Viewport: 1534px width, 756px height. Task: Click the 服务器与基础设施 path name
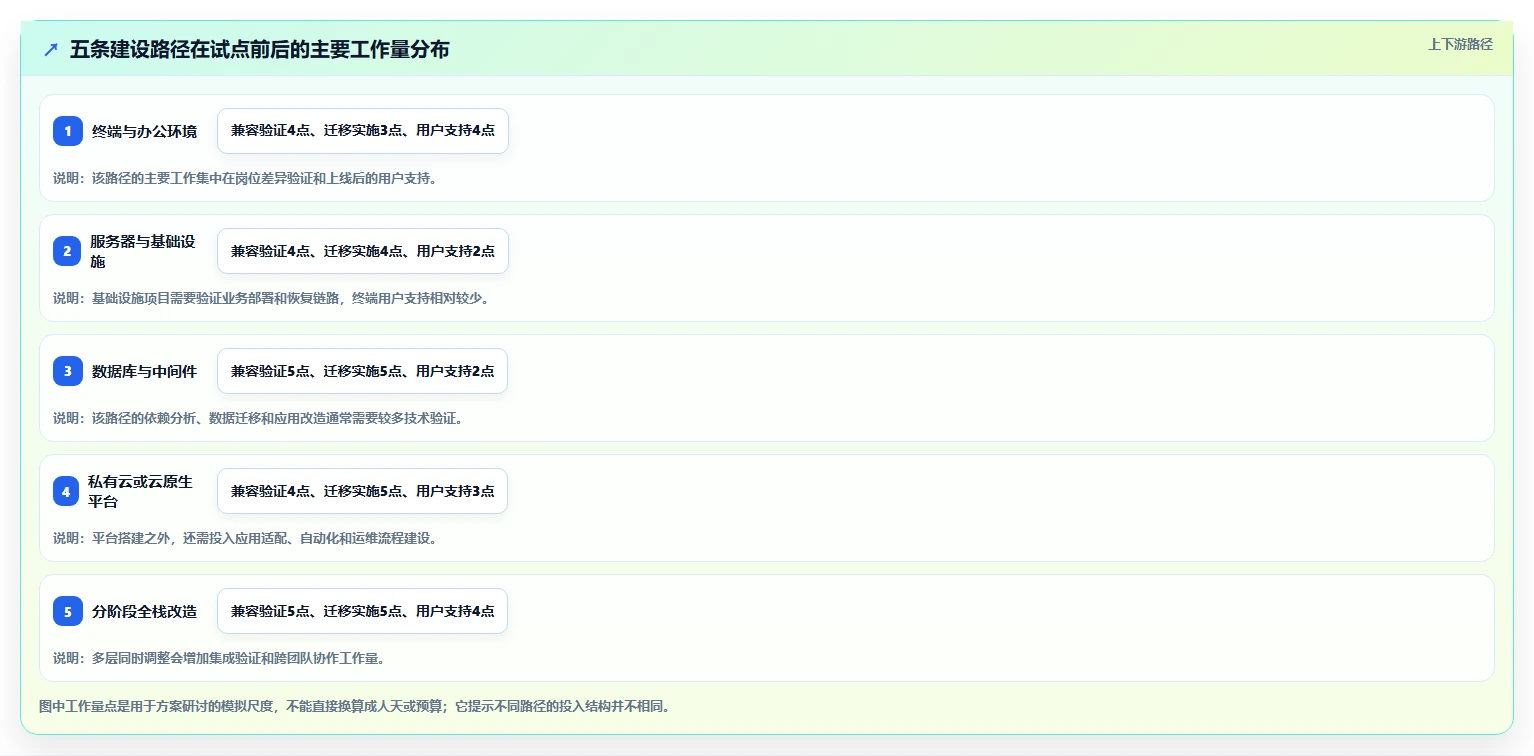pos(143,251)
